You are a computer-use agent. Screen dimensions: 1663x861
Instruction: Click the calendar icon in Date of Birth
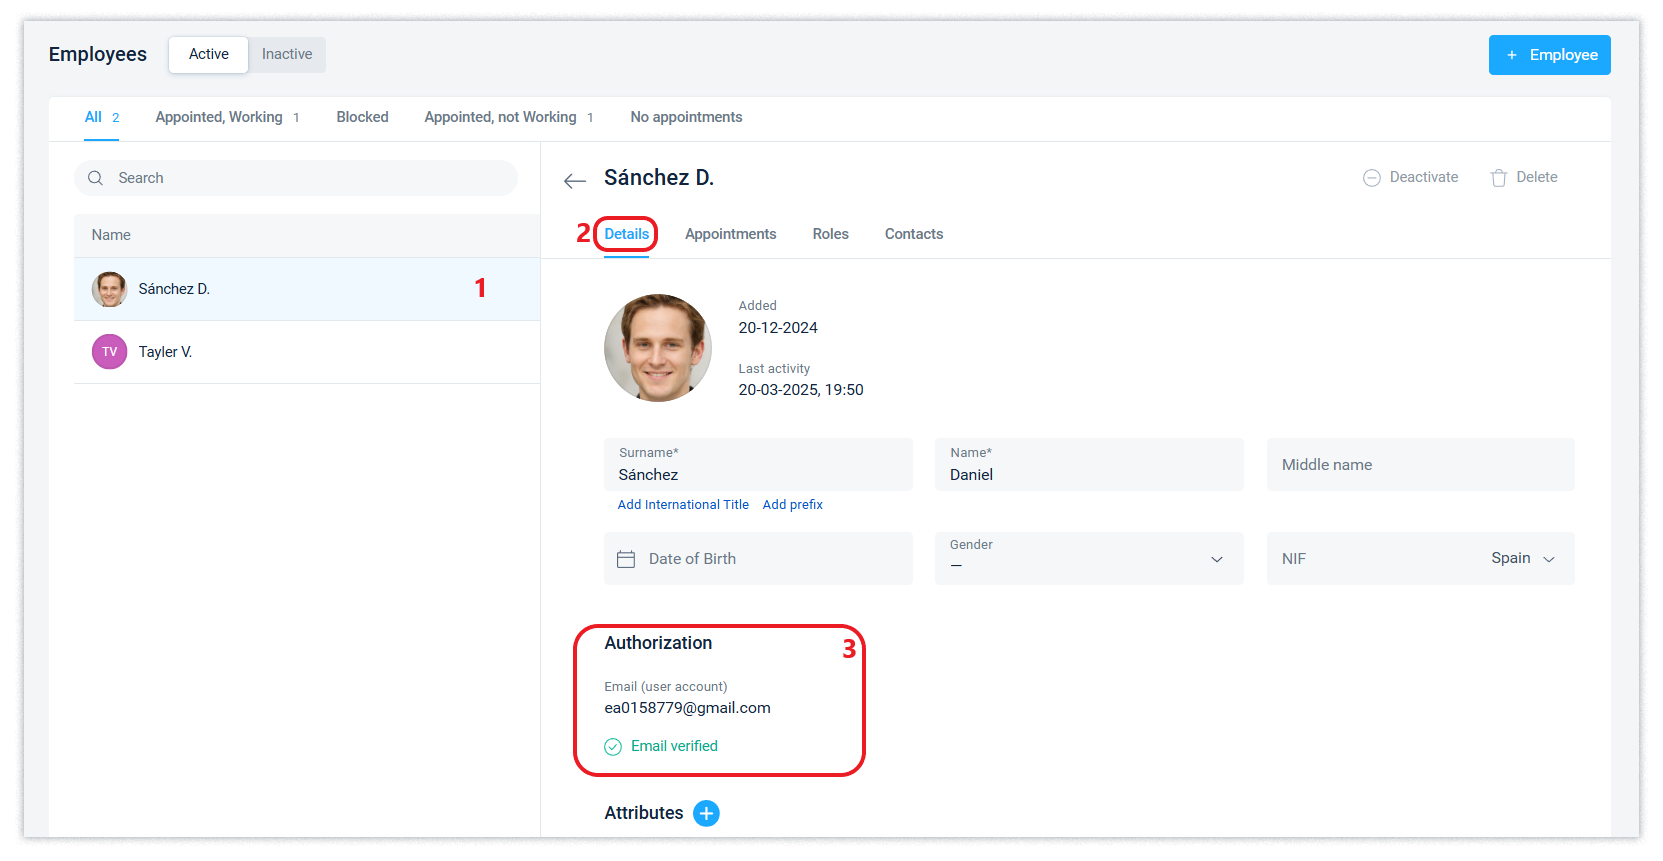click(x=626, y=559)
